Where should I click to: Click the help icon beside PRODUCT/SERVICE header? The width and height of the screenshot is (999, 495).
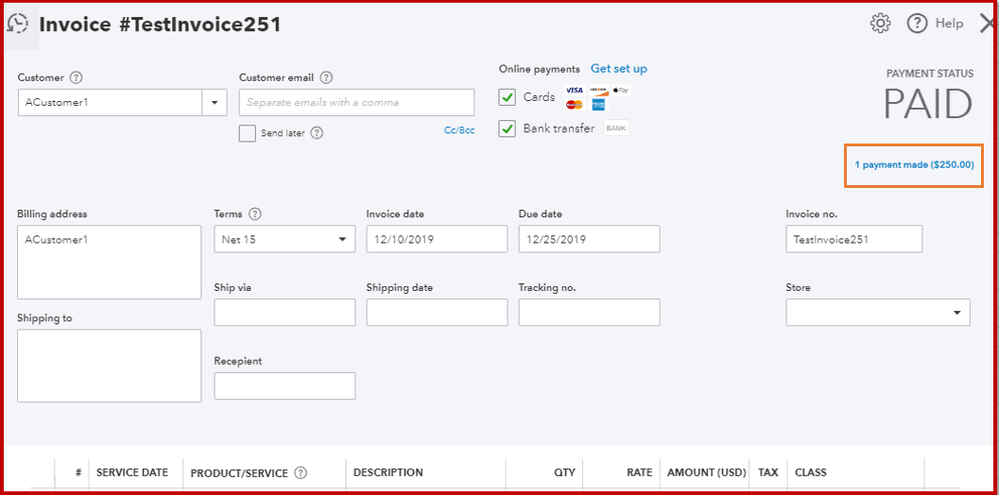tap(301, 473)
